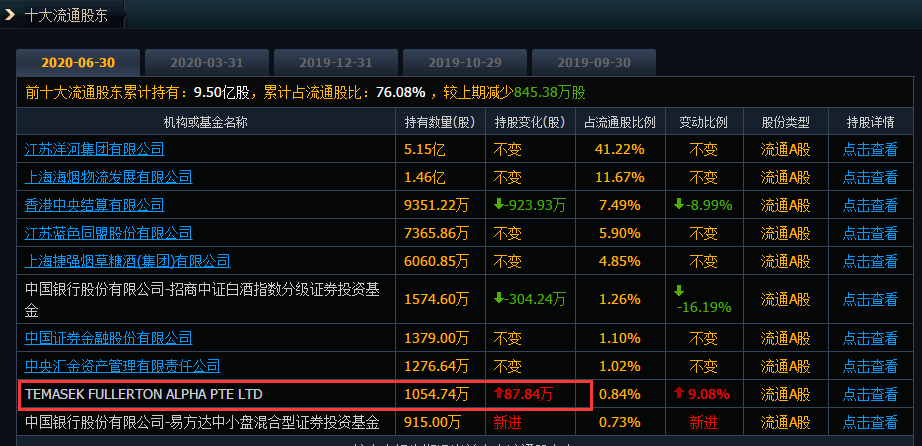Viewport: 922px width, 446px height.
Task: Click the 1054.74万 holding value
Action: tap(437, 394)
